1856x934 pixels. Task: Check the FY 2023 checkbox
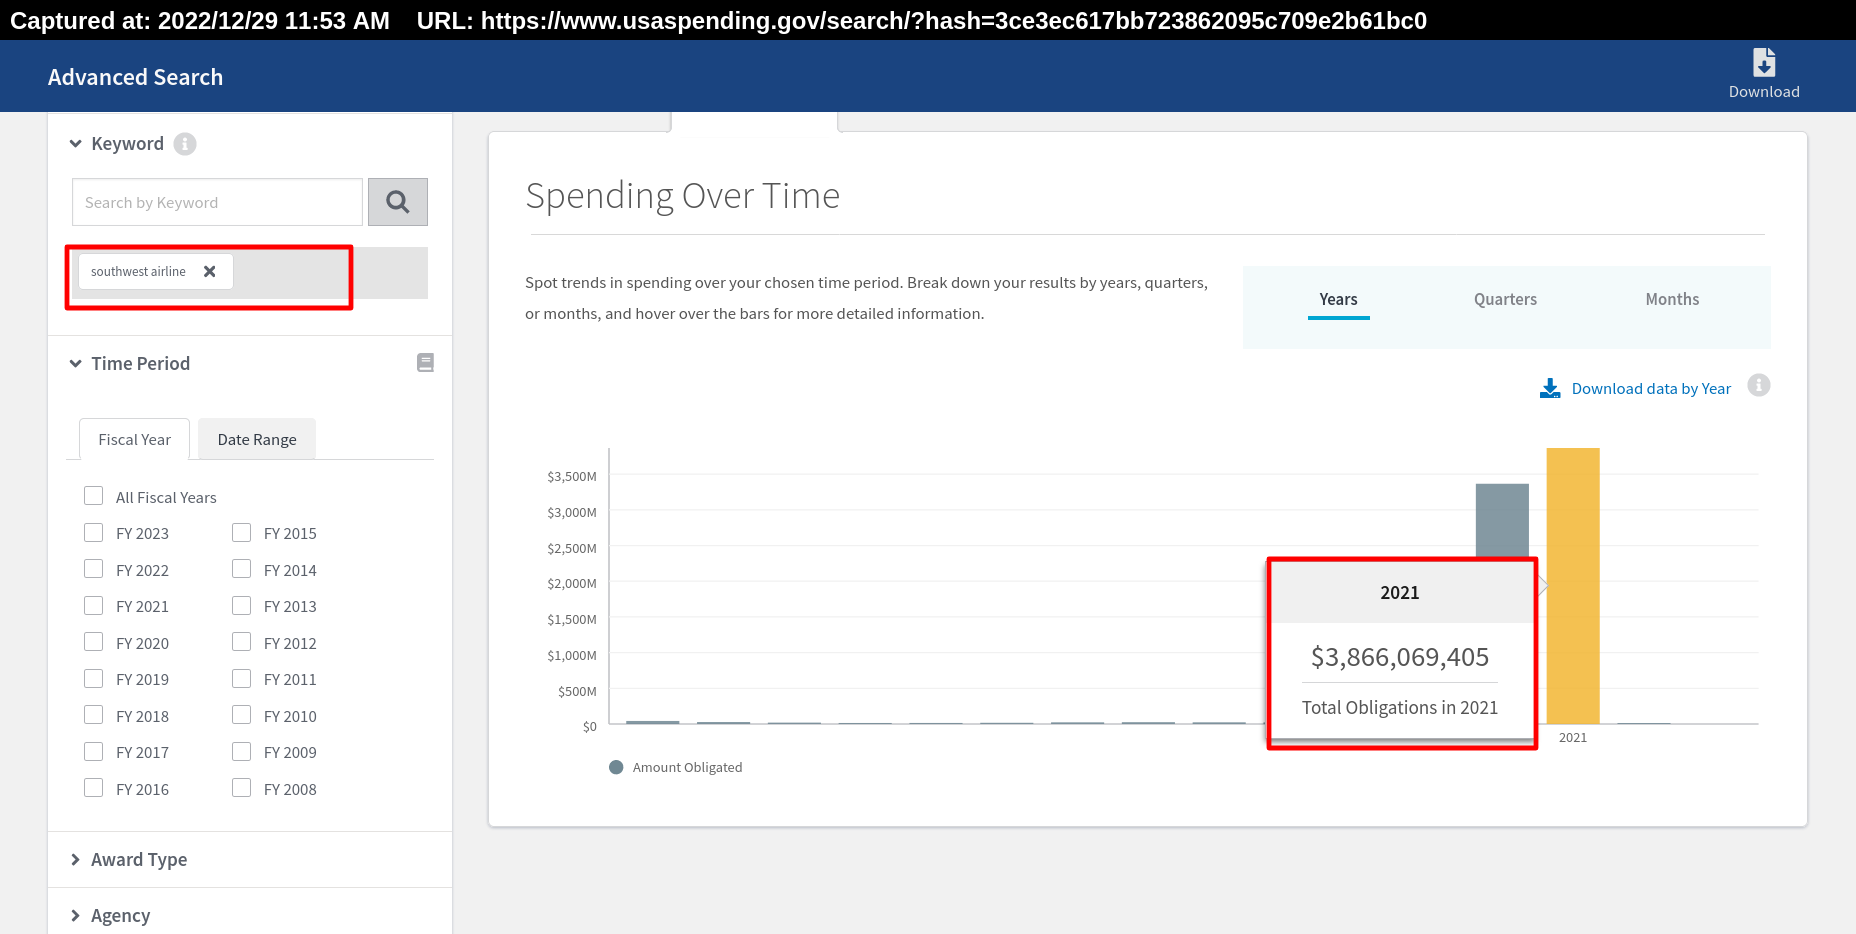click(94, 532)
